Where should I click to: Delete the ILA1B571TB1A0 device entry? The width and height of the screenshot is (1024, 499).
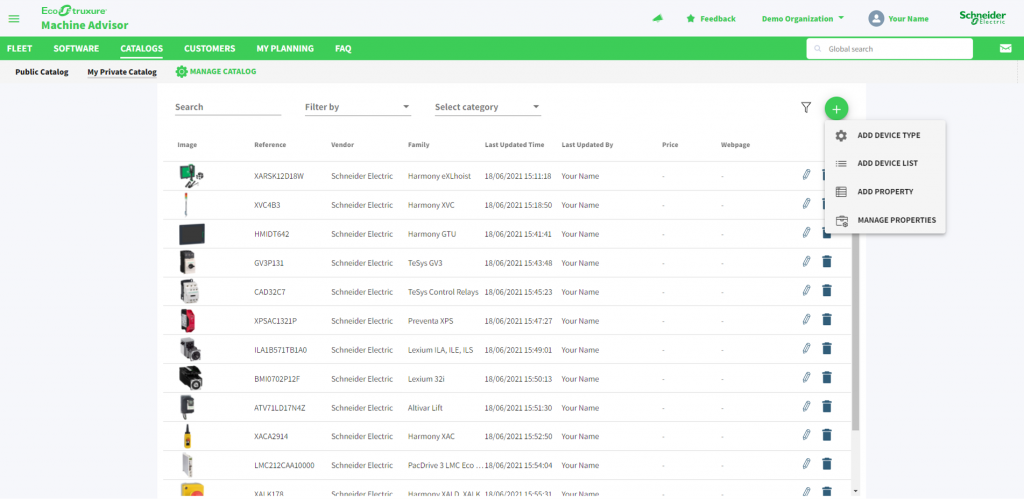pyautogui.click(x=827, y=348)
